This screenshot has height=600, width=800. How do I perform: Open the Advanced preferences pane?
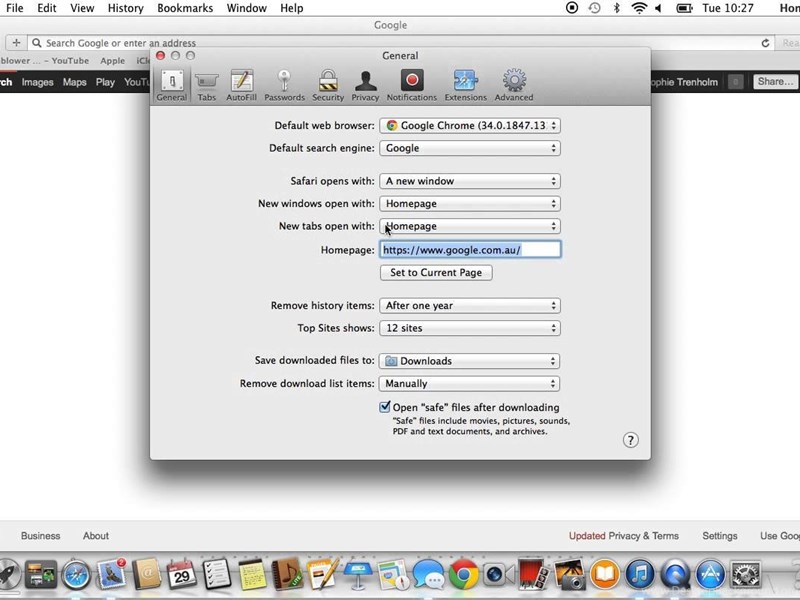point(514,85)
